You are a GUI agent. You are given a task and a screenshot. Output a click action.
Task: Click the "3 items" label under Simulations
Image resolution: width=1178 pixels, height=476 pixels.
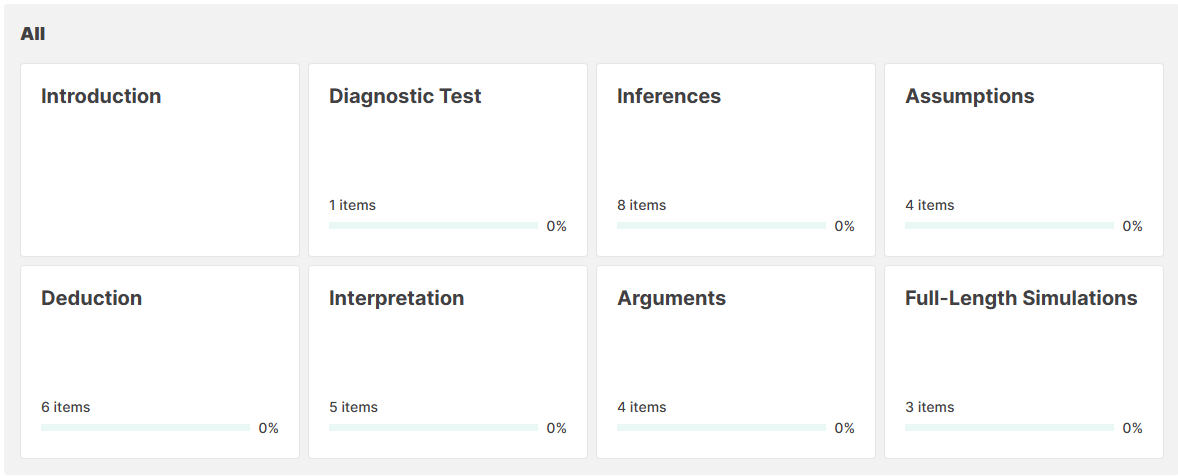click(x=930, y=407)
